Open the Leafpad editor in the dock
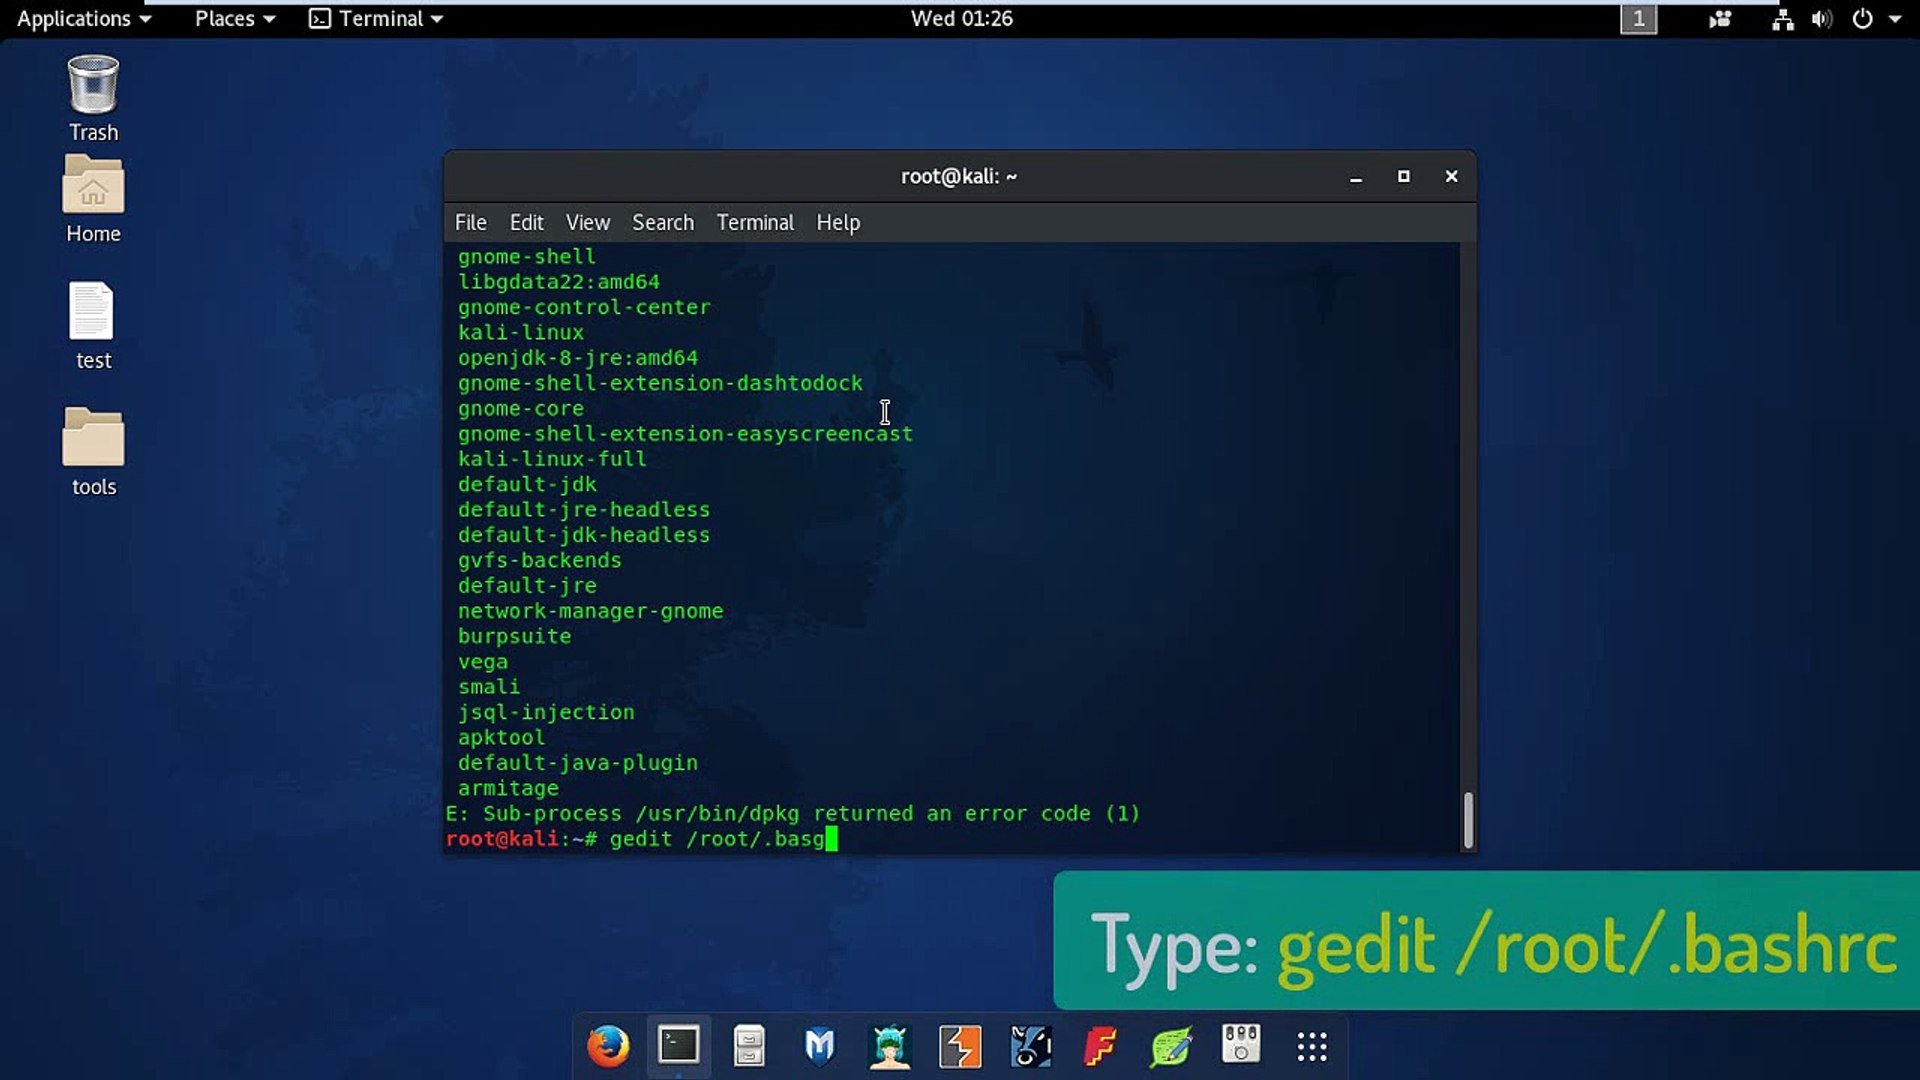This screenshot has width=1920, height=1080. [1171, 1046]
